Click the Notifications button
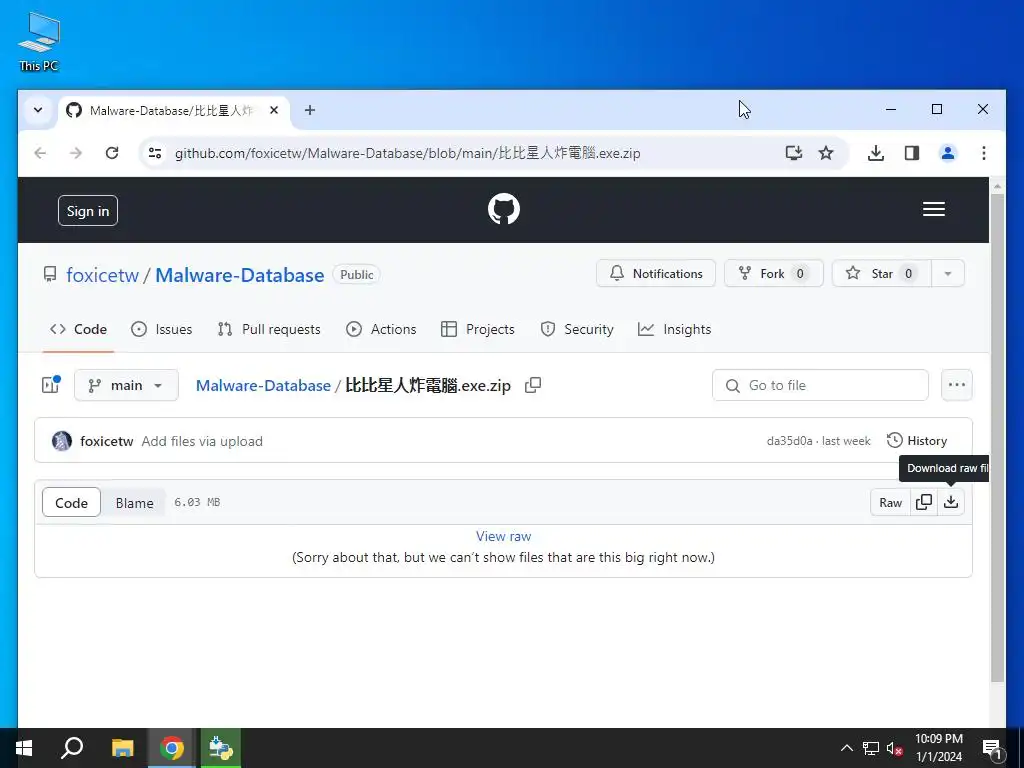This screenshot has width=1024, height=768. (656, 274)
